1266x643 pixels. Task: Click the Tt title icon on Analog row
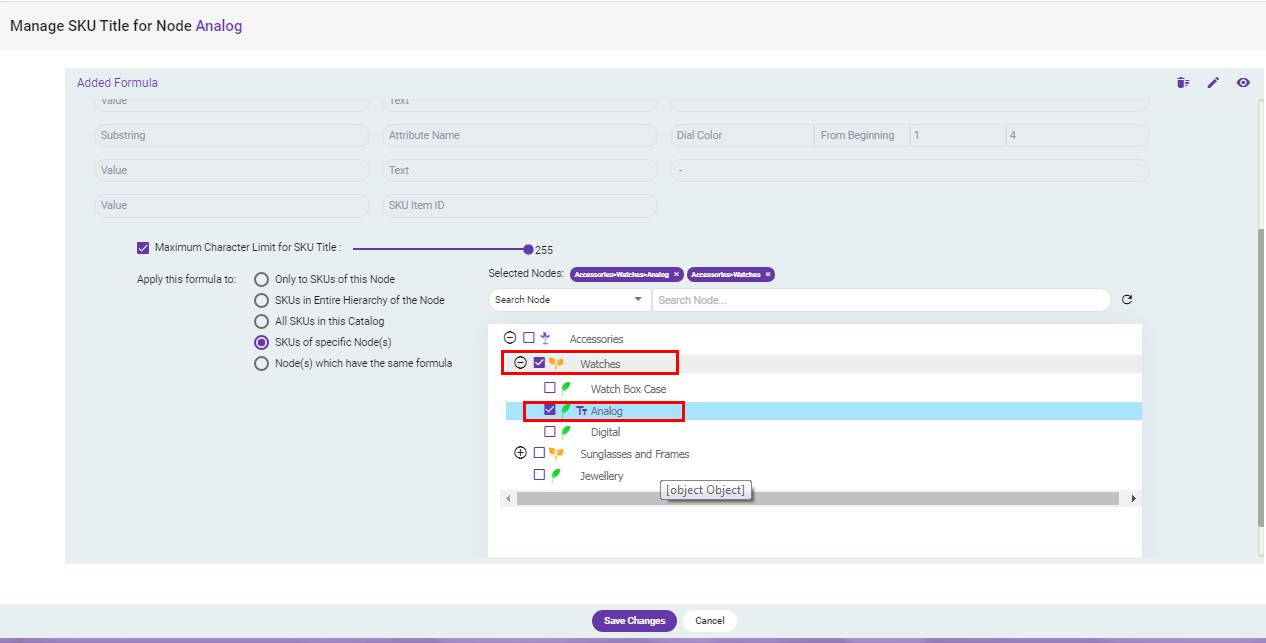coord(582,411)
